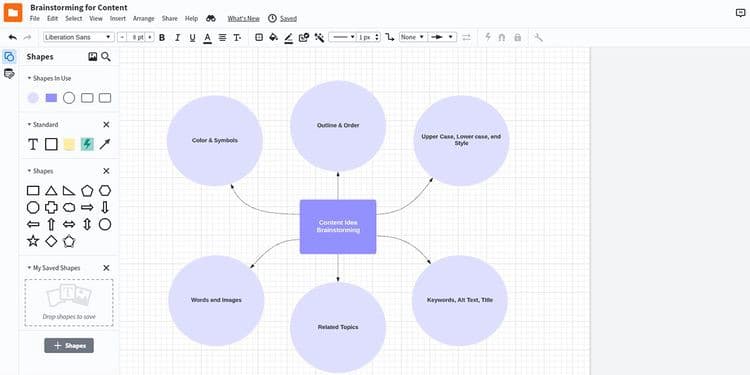
Task: Click the lock icon in toolbar
Action: 518,37
